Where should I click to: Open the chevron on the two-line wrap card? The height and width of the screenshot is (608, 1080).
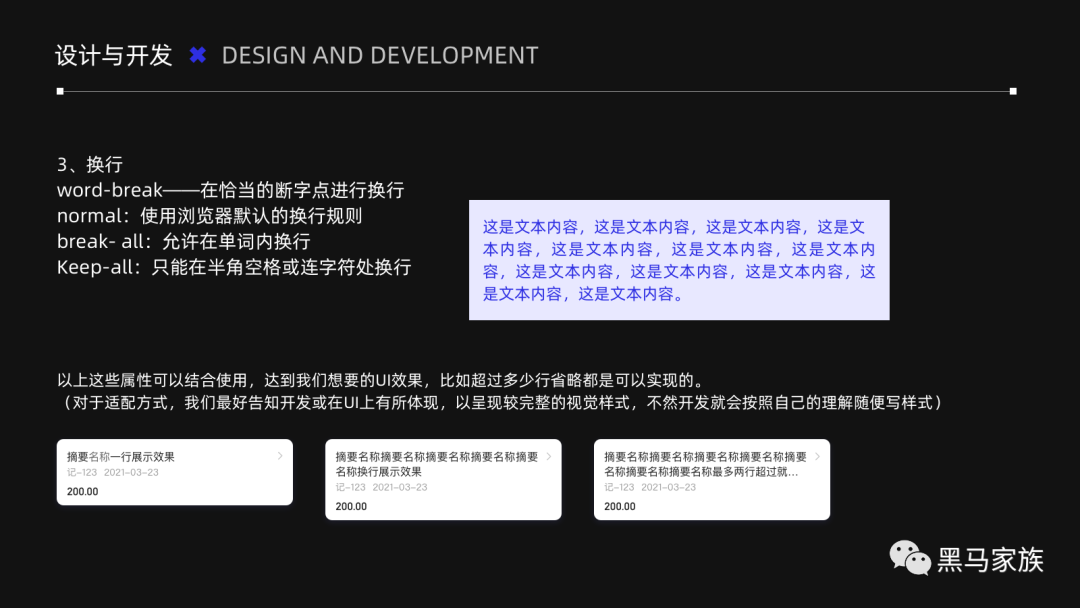point(548,456)
